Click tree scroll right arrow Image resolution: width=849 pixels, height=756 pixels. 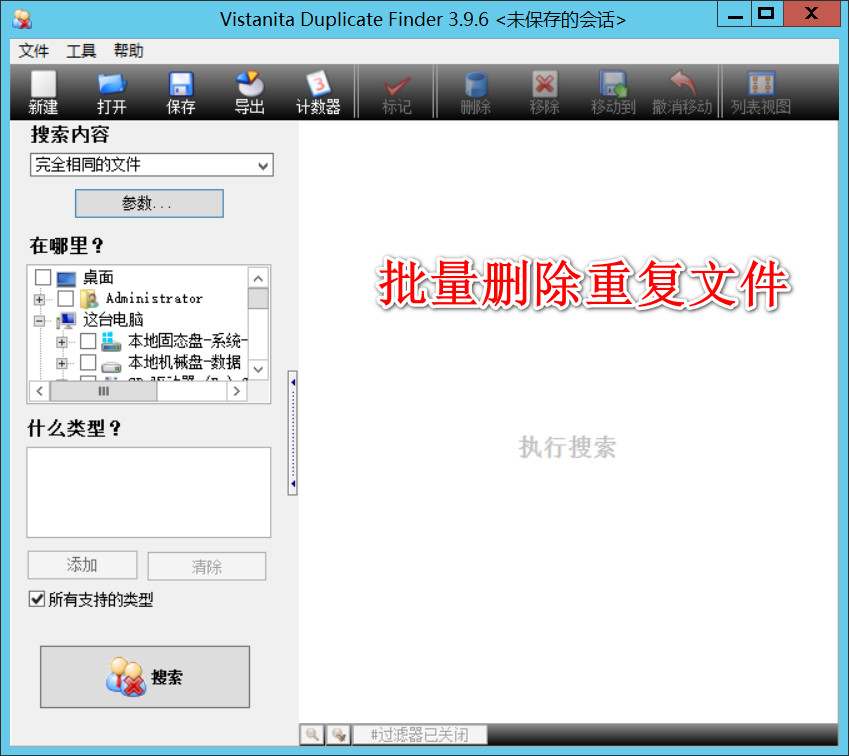tap(237, 391)
